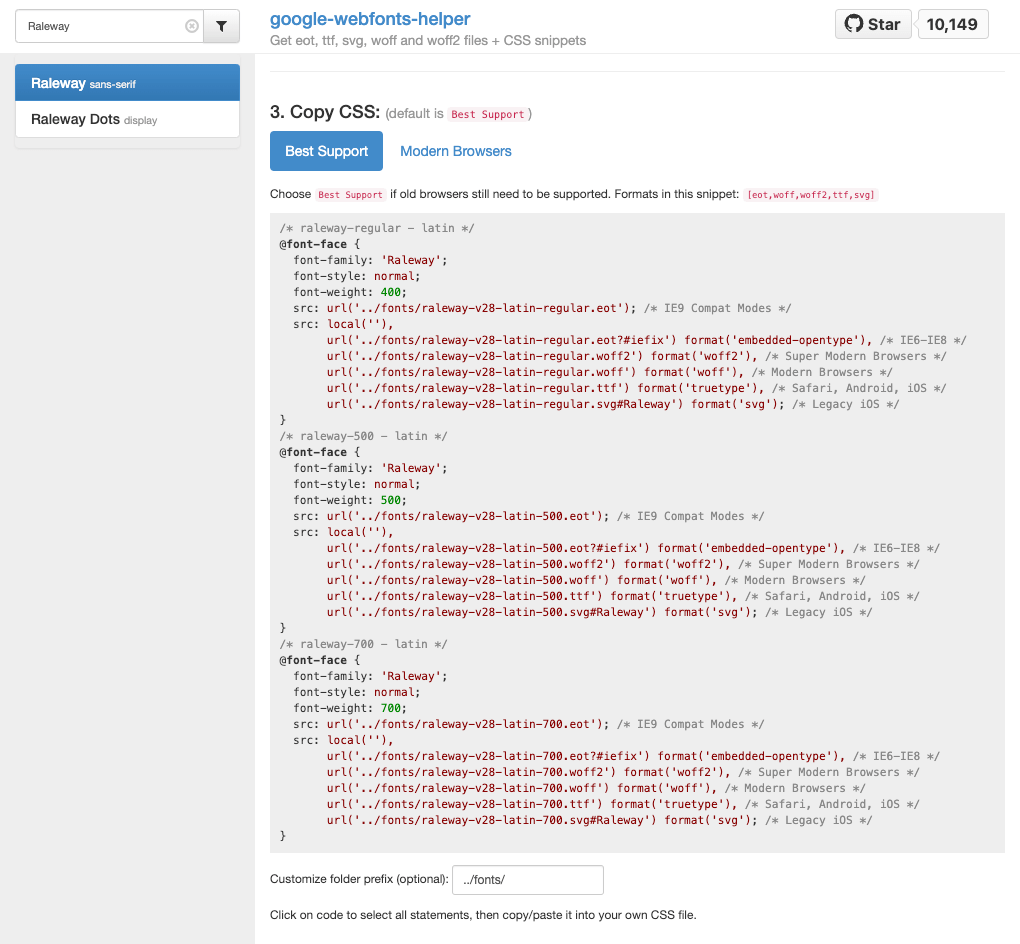Click the Best Support label in heading

(487, 115)
